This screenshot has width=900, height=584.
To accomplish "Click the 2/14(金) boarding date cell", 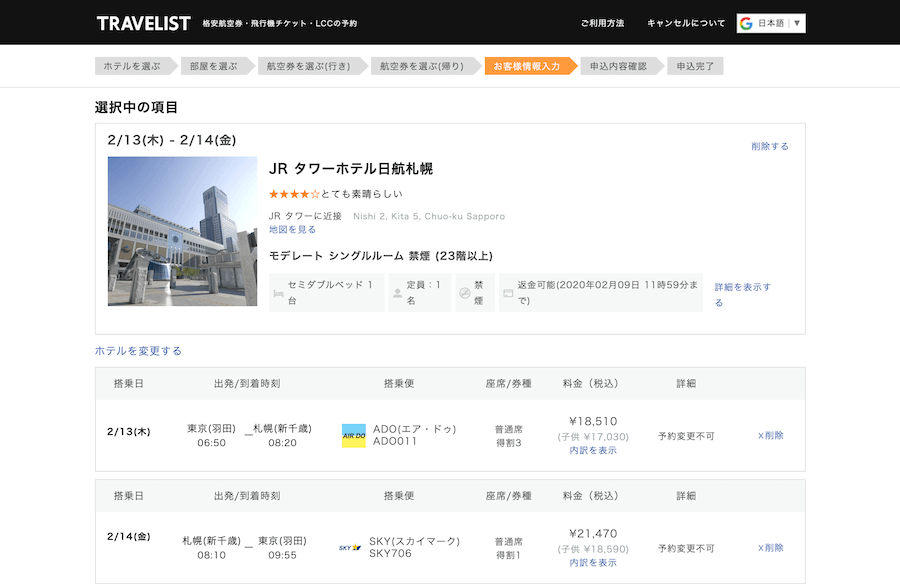I will (x=129, y=536).
